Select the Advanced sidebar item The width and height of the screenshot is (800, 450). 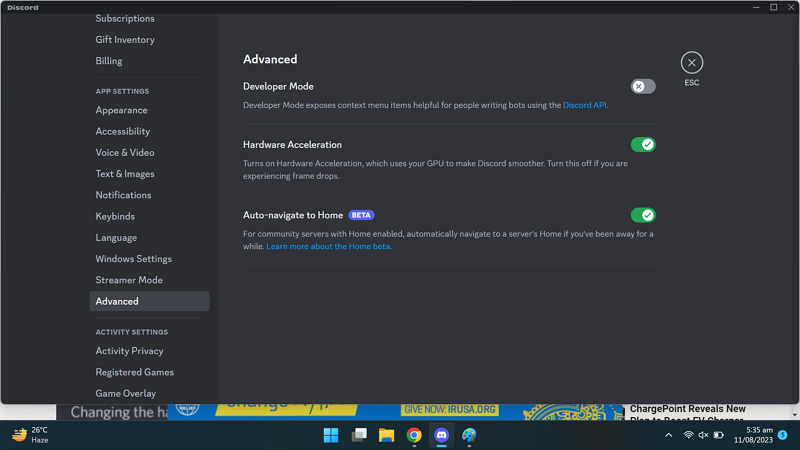click(x=149, y=302)
